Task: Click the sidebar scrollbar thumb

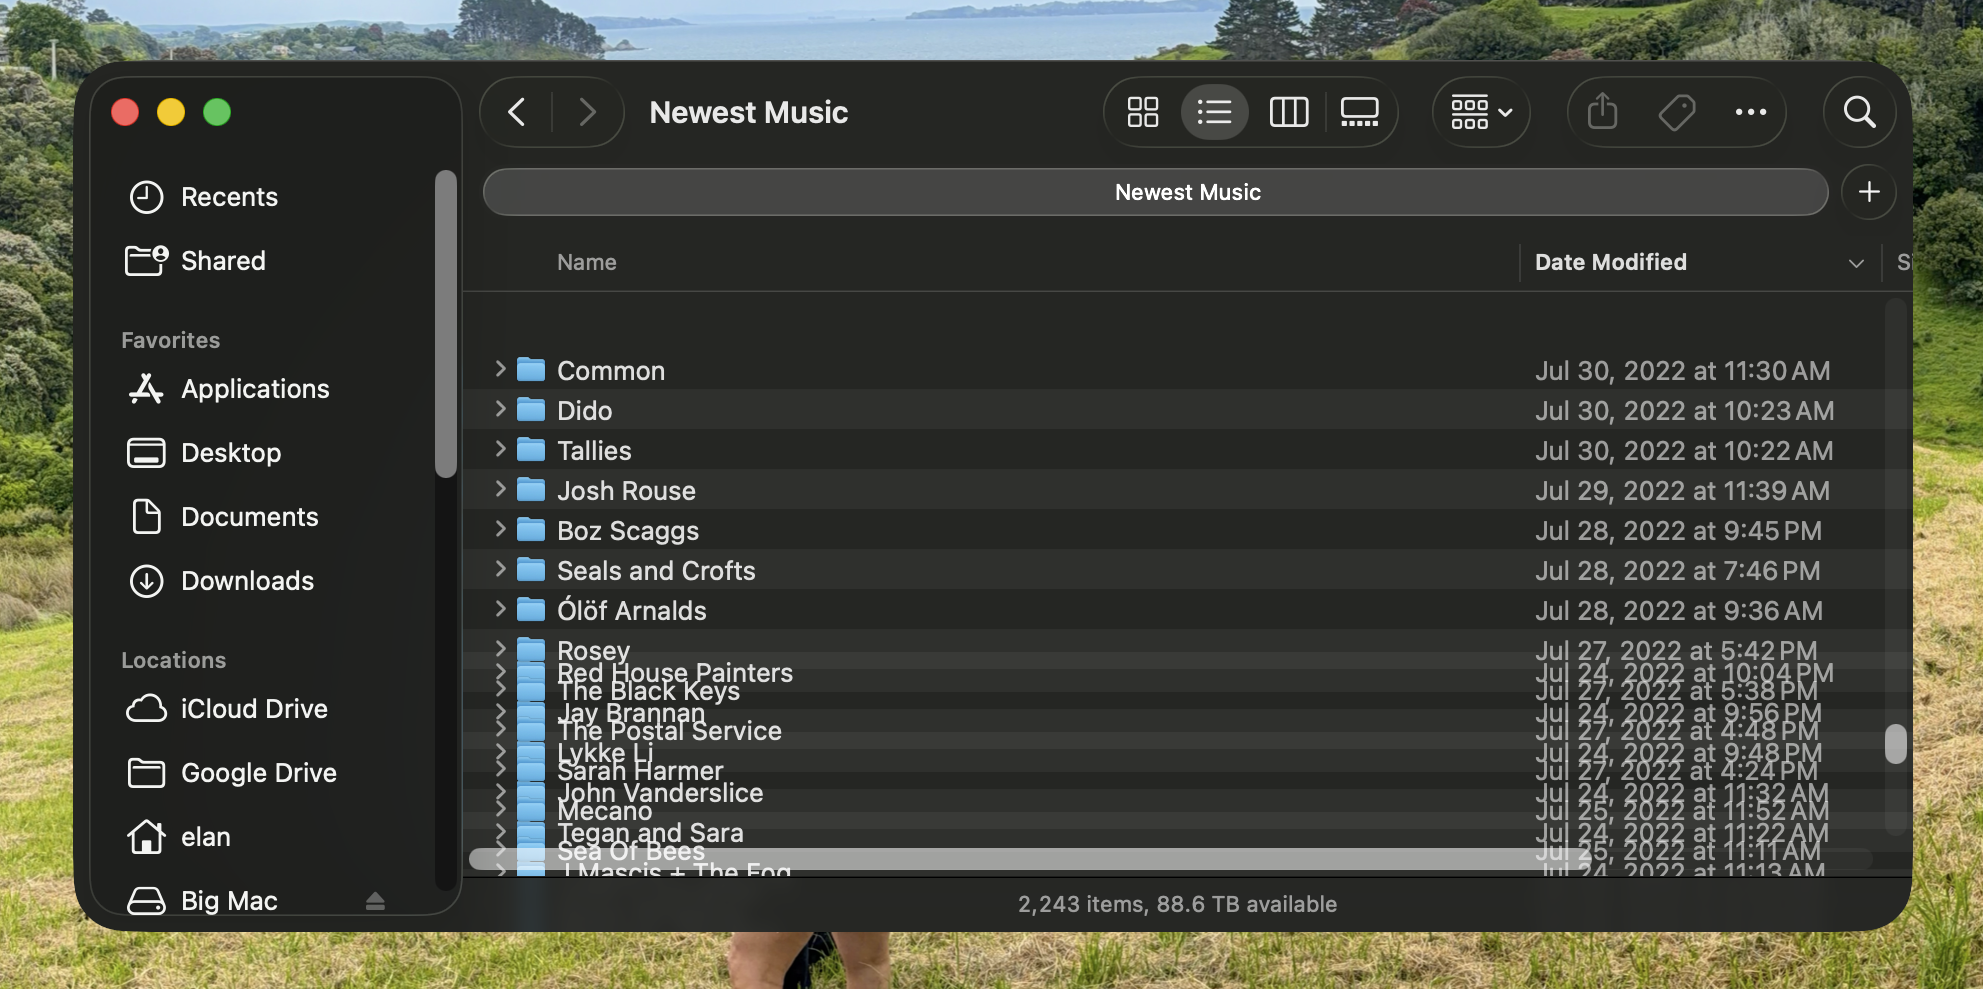Action: tap(446, 324)
